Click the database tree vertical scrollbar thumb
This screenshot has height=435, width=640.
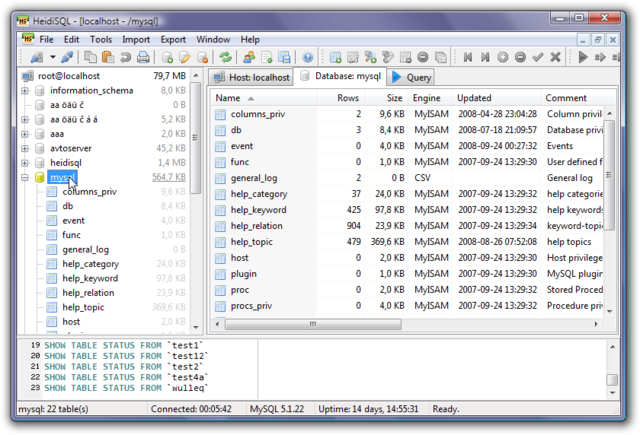(x=196, y=138)
